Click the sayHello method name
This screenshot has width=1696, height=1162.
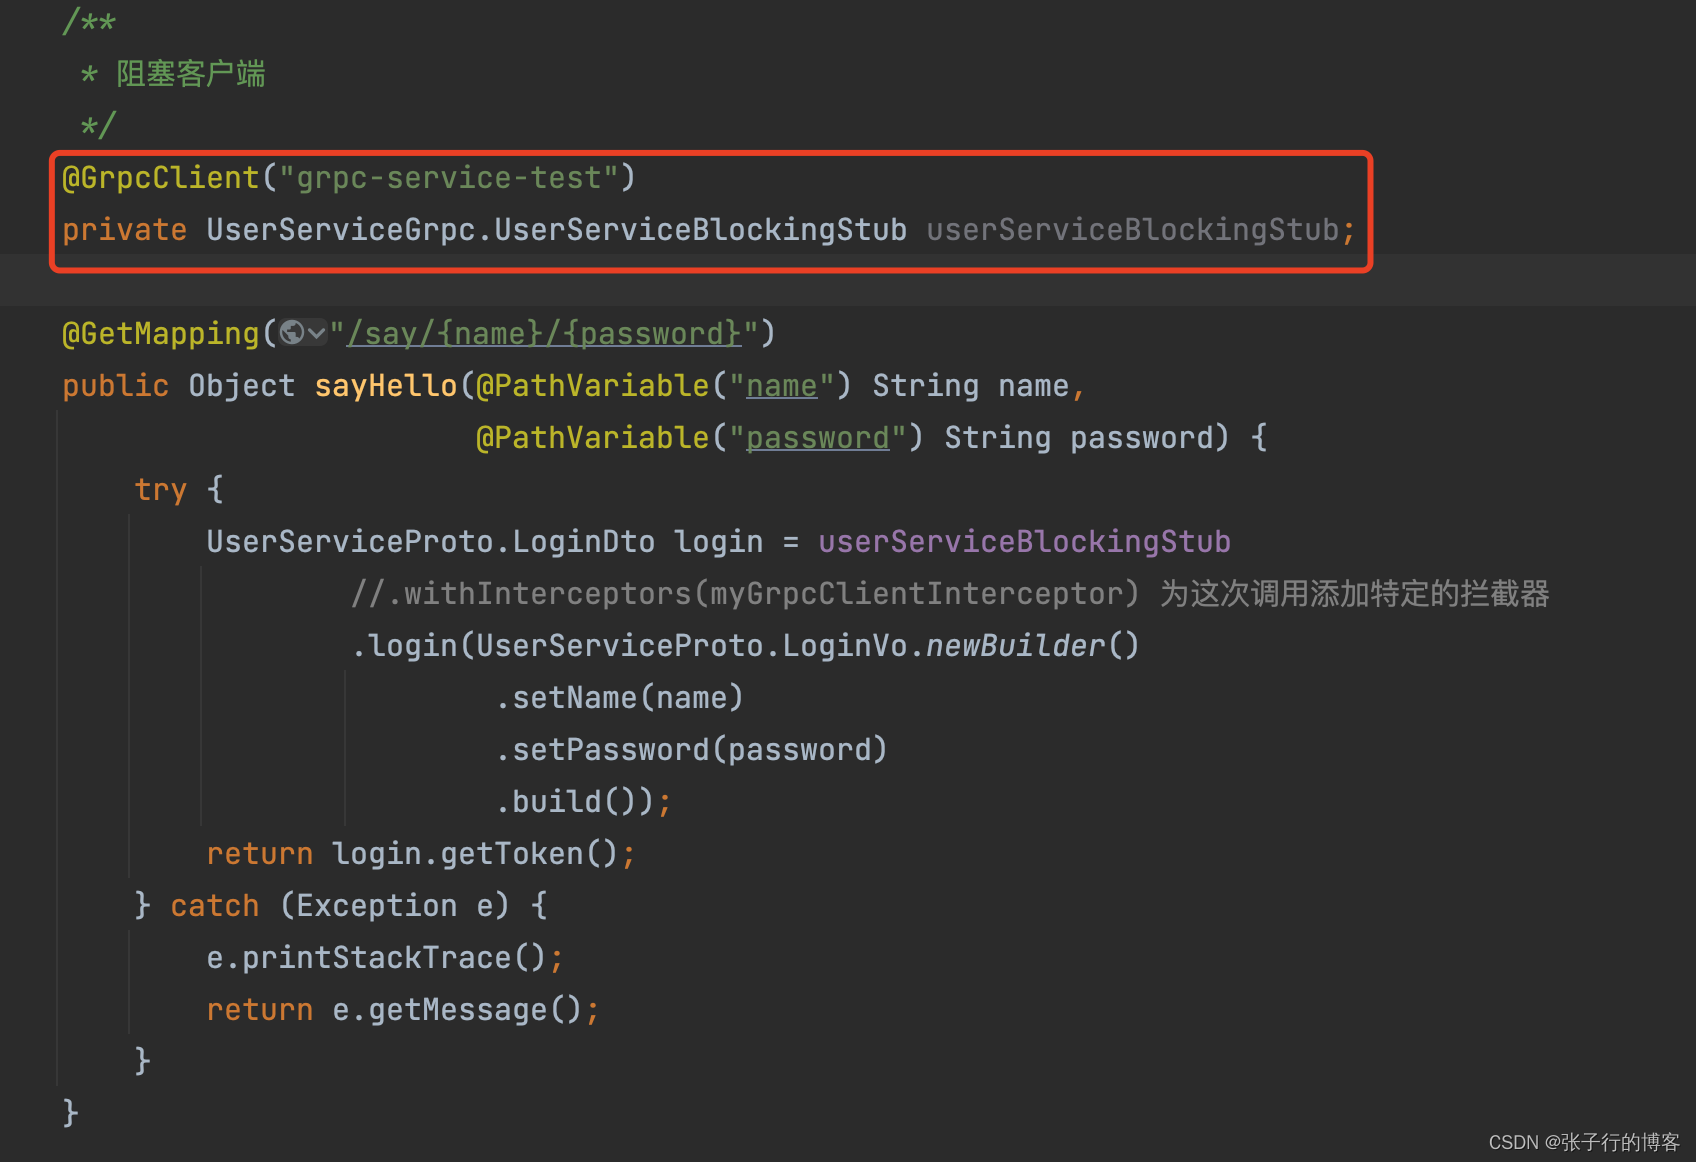point(386,385)
